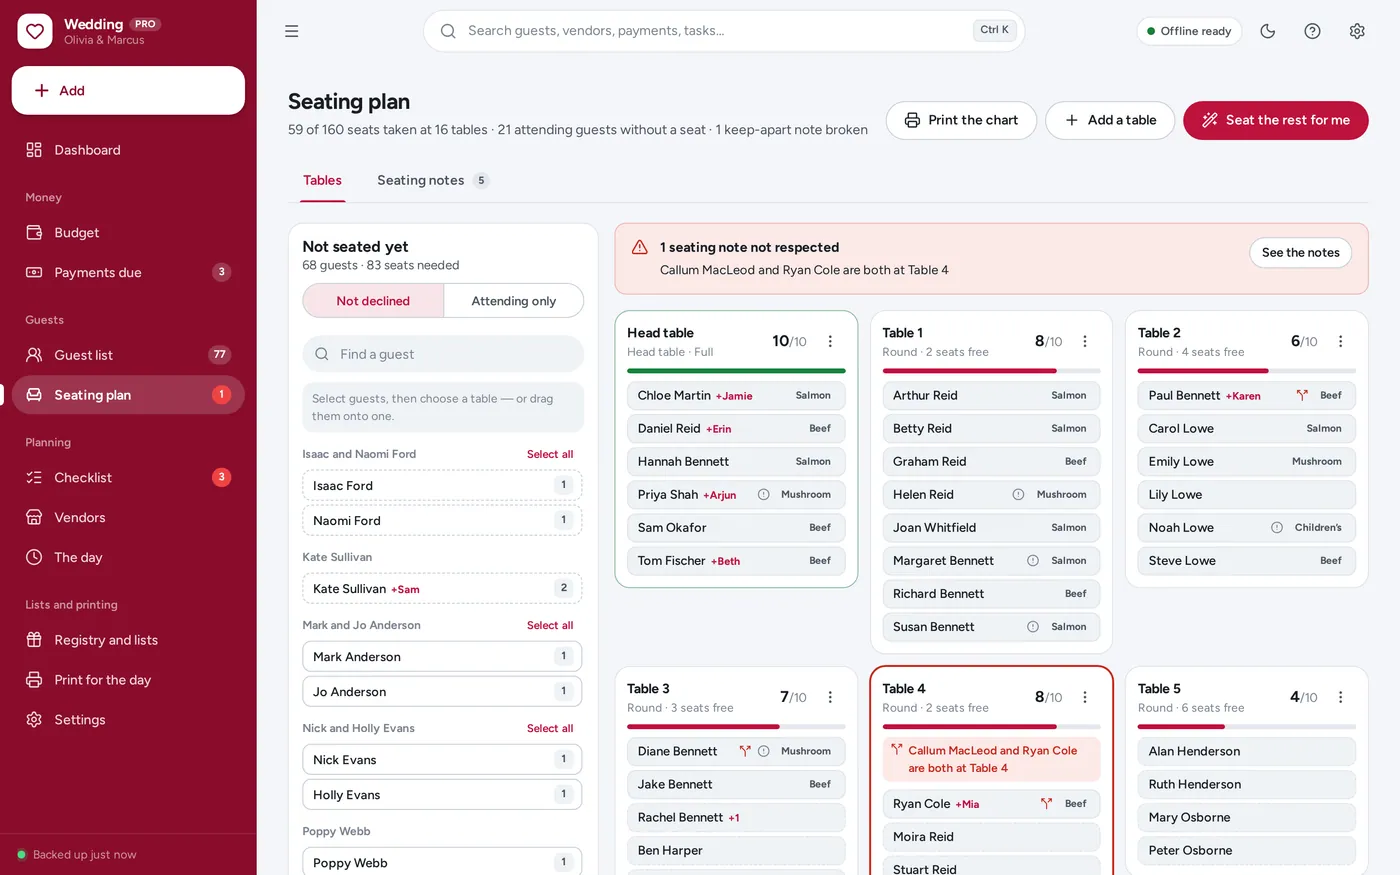Open options menu for Table 1
Screen dimensions: 1400x875
point(1085,341)
